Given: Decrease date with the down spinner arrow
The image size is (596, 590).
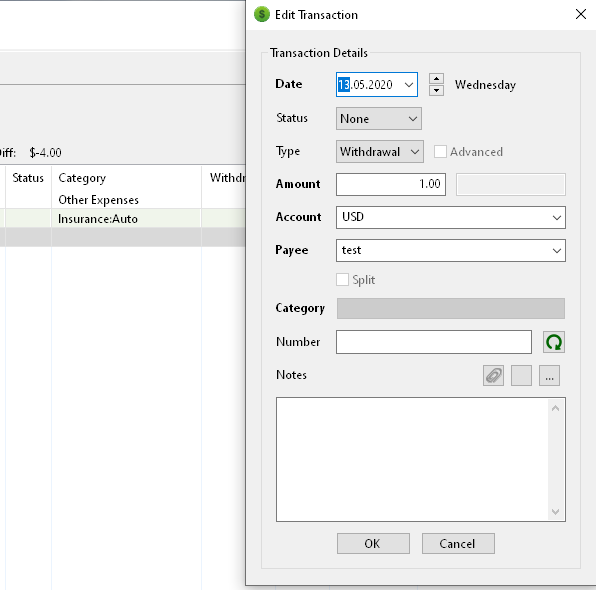Looking at the screenshot, I should [x=436, y=90].
